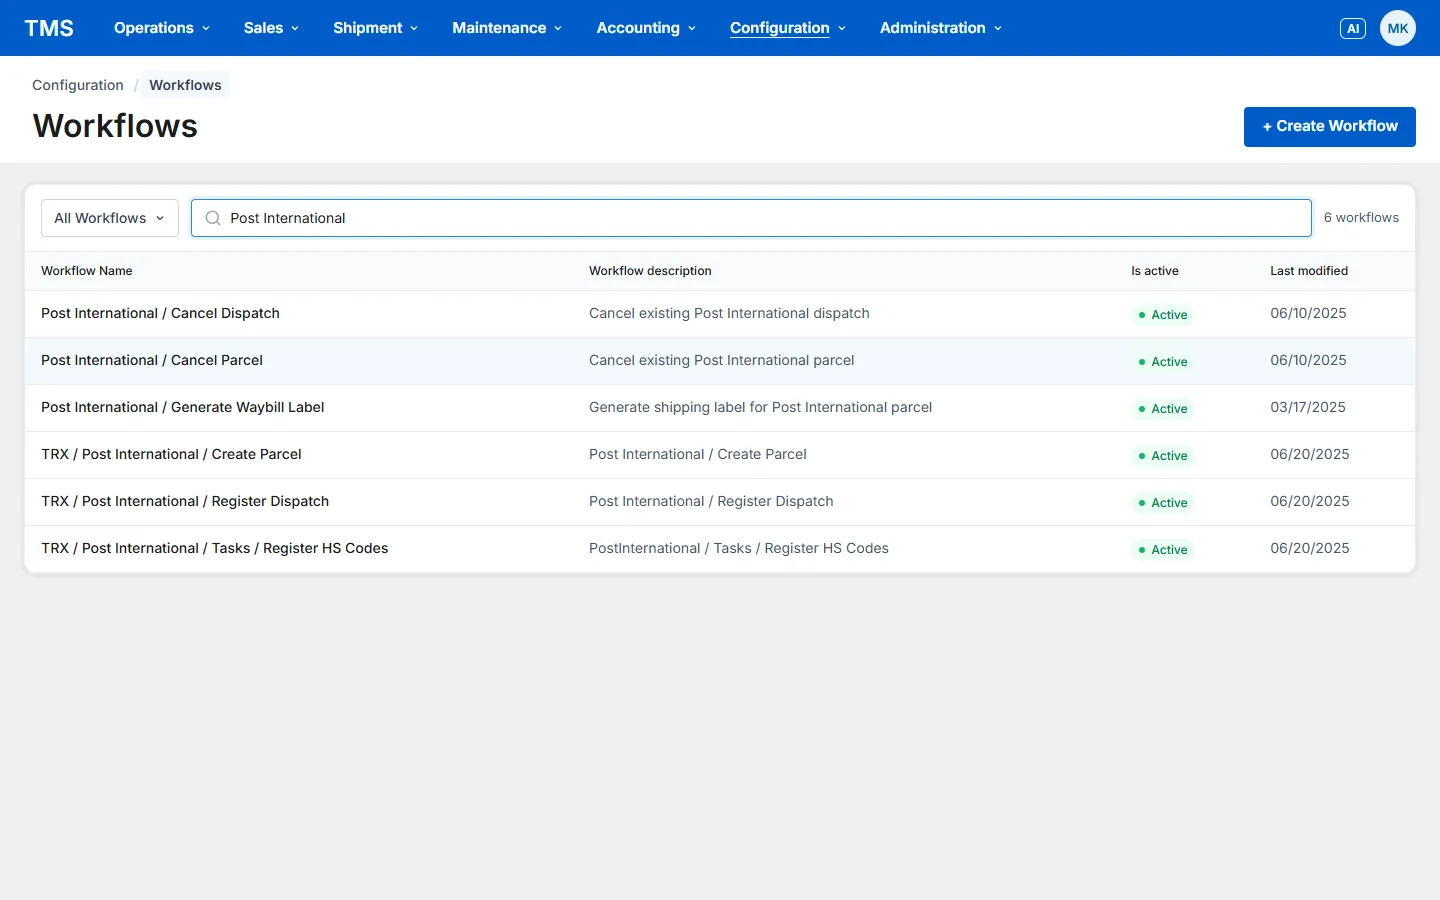
Task: Click Active badge in Register HS Codes row
Action: (1162, 550)
